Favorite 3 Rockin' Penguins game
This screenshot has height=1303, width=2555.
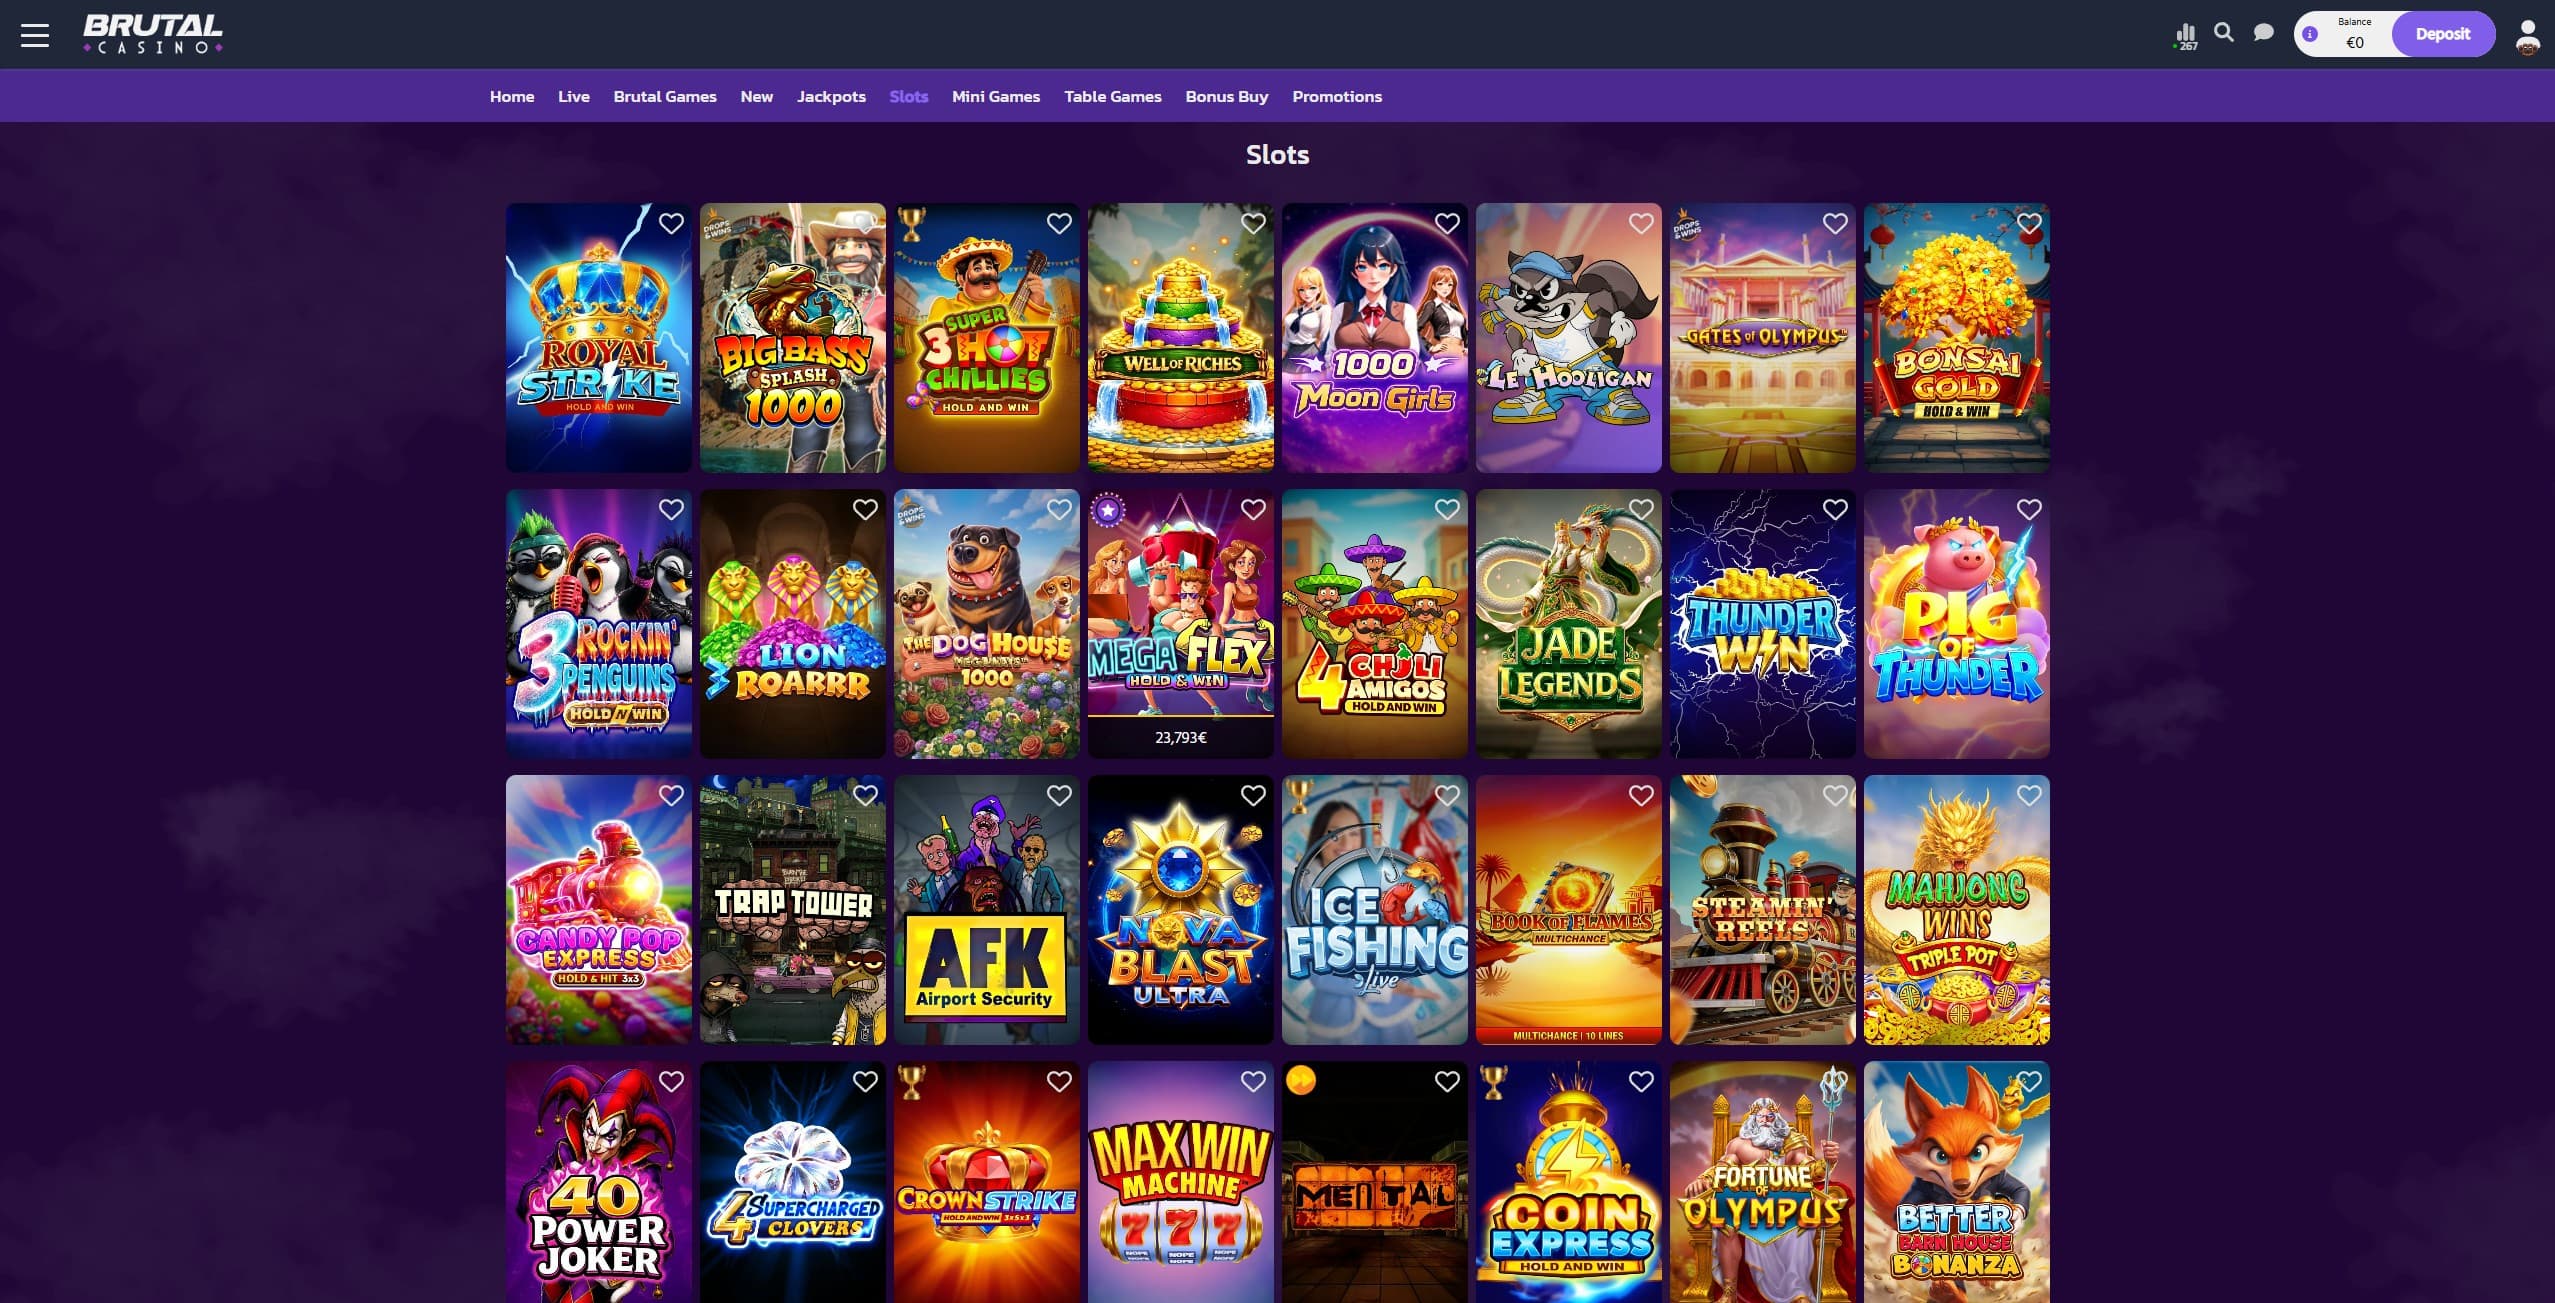point(671,510)
